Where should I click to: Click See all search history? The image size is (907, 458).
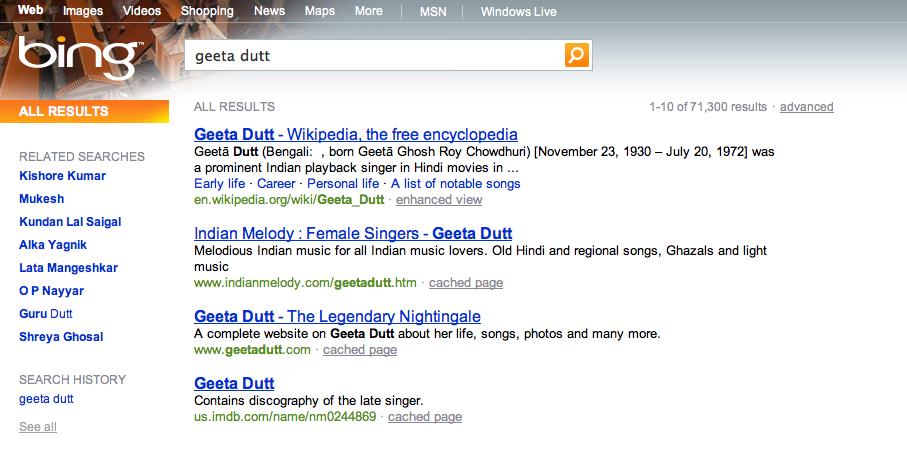click(x=38, y=427)
